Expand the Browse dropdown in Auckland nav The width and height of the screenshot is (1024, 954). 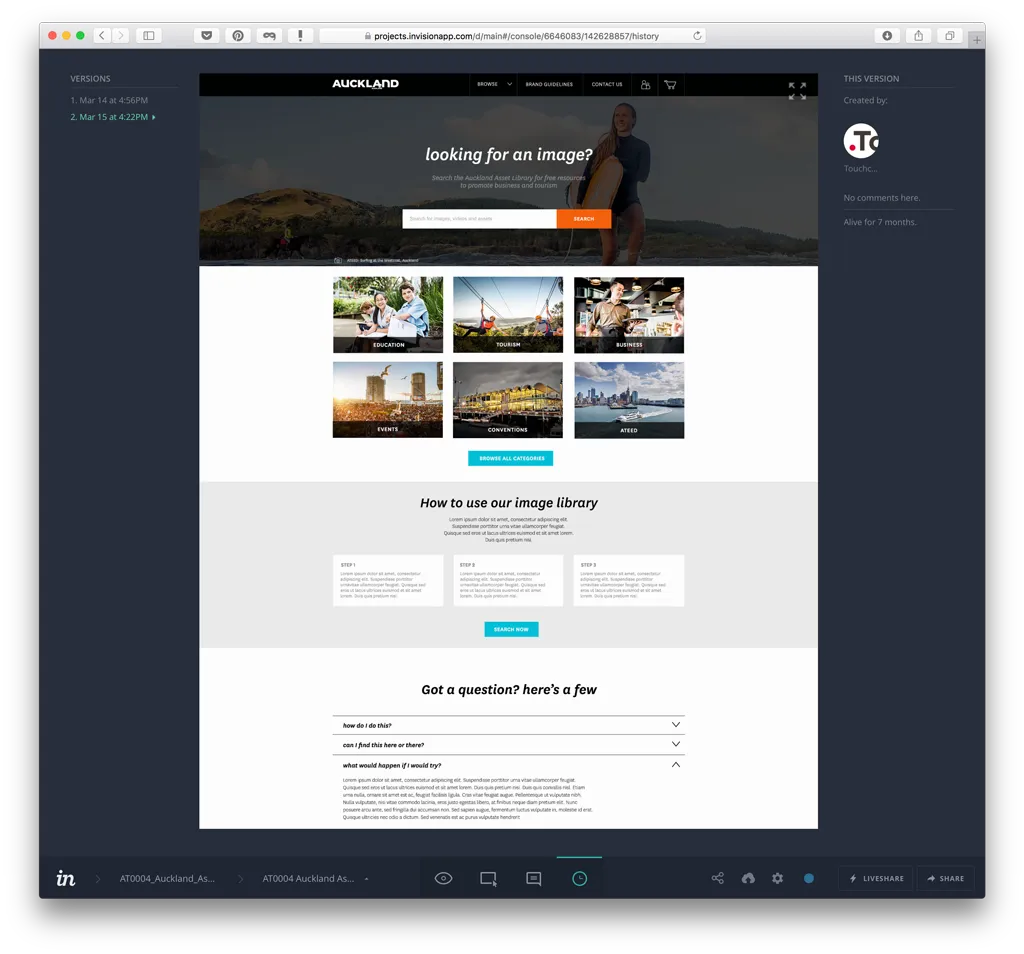(x=494, y=84)
